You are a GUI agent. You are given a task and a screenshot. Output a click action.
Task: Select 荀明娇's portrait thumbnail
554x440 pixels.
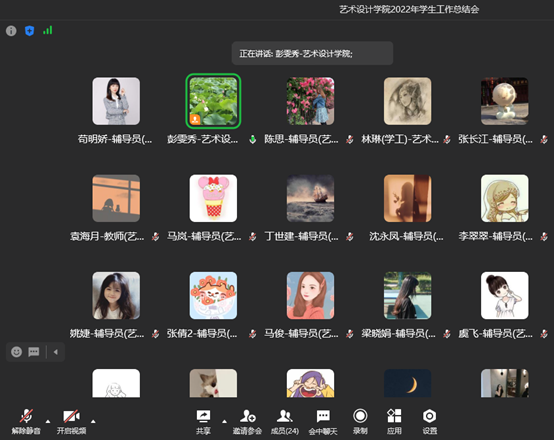[x=116, y=101]
